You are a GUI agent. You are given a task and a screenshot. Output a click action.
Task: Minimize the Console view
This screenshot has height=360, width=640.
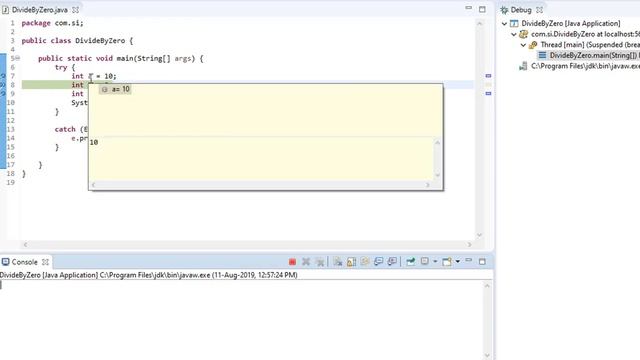(469, 260)
